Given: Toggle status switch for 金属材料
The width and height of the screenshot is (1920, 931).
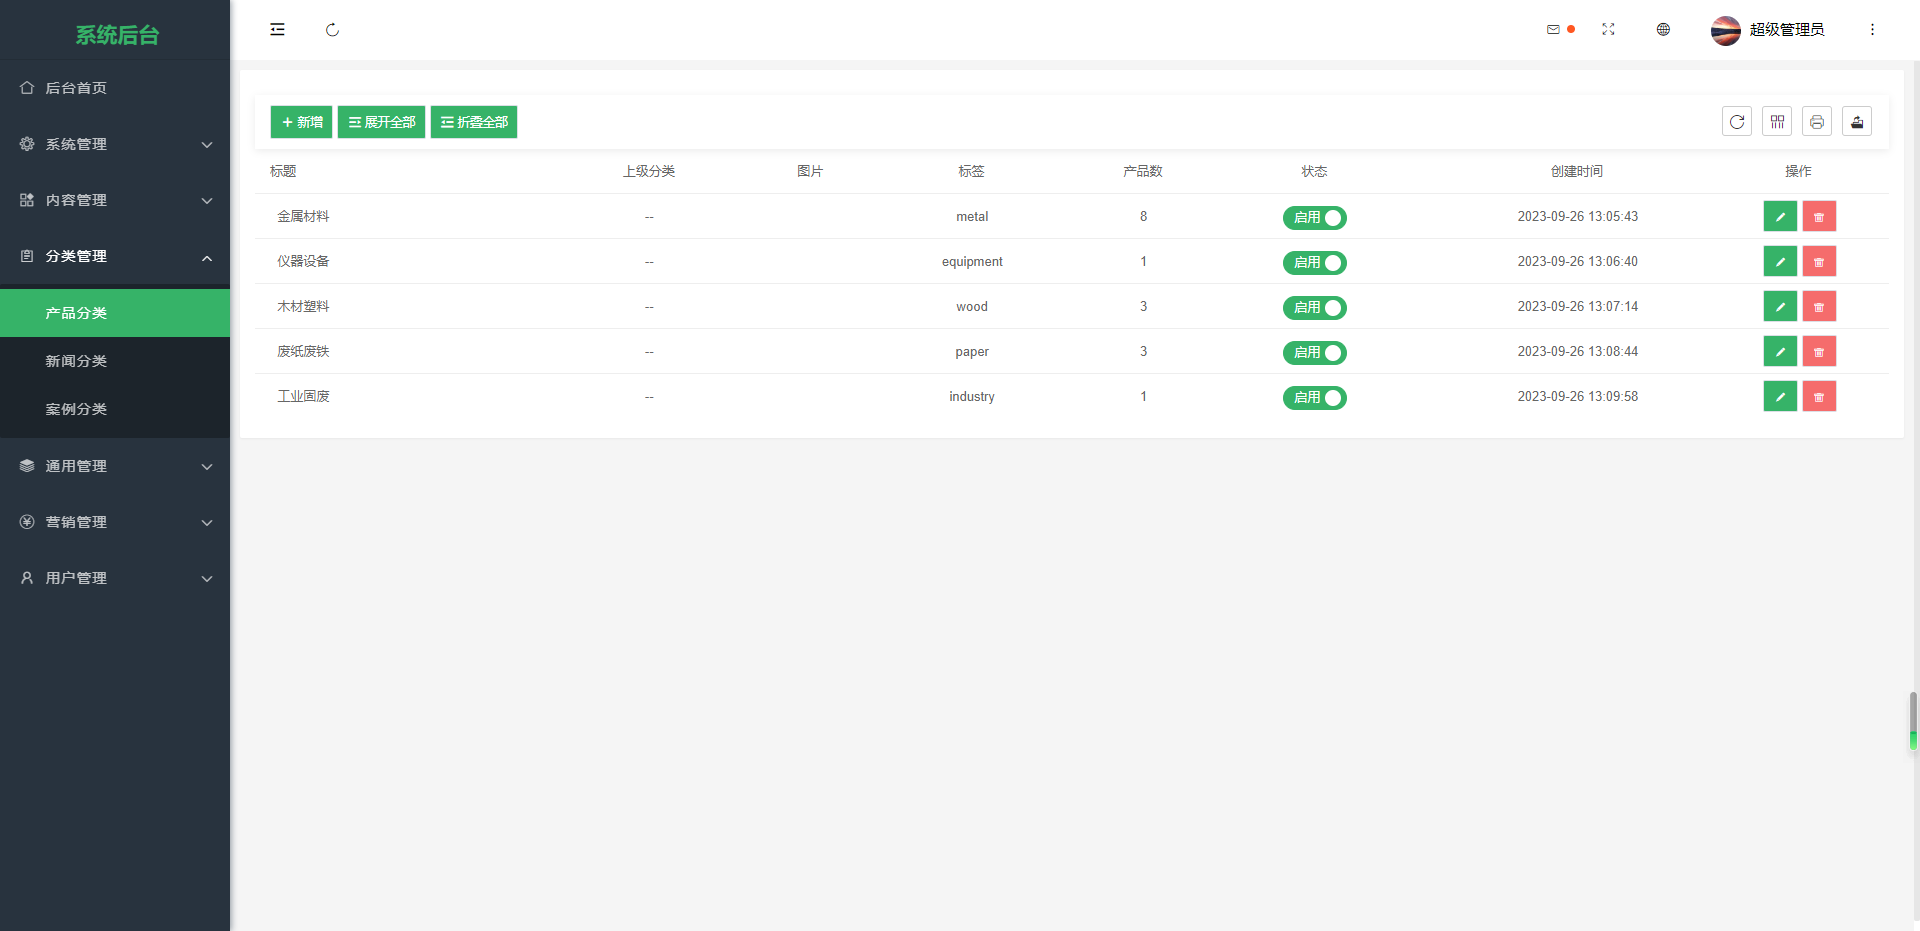Looking at the screenshot, I should (x=1314, y=218).
